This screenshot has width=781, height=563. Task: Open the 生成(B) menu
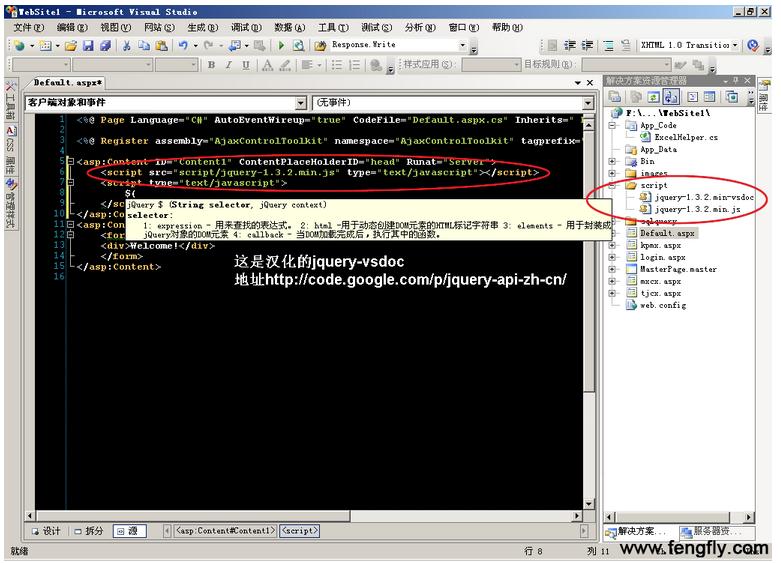coord(203,27)
